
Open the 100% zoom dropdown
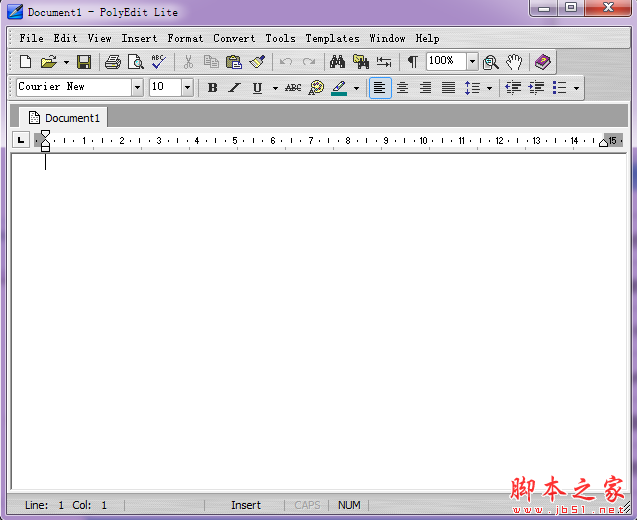tap(472, 62)
